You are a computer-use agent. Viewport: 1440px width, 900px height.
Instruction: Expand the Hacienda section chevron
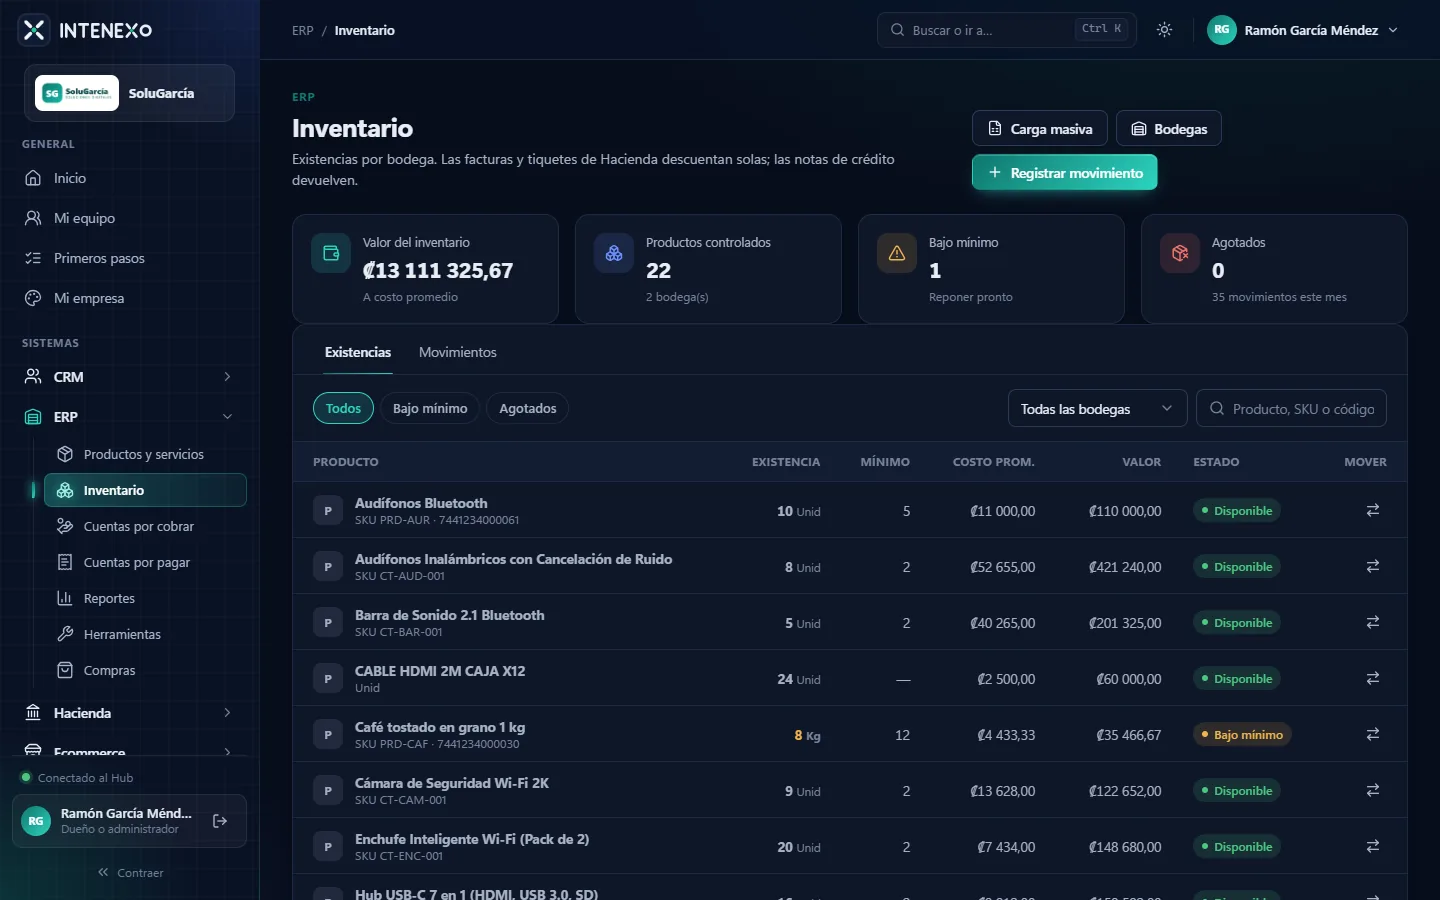pos(227,713)
